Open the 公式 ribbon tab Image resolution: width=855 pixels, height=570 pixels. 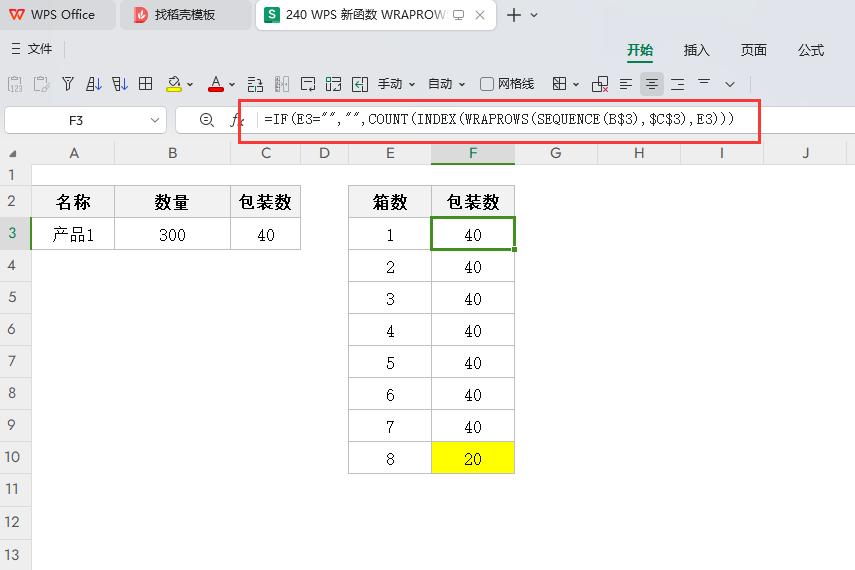coord(810,50)
